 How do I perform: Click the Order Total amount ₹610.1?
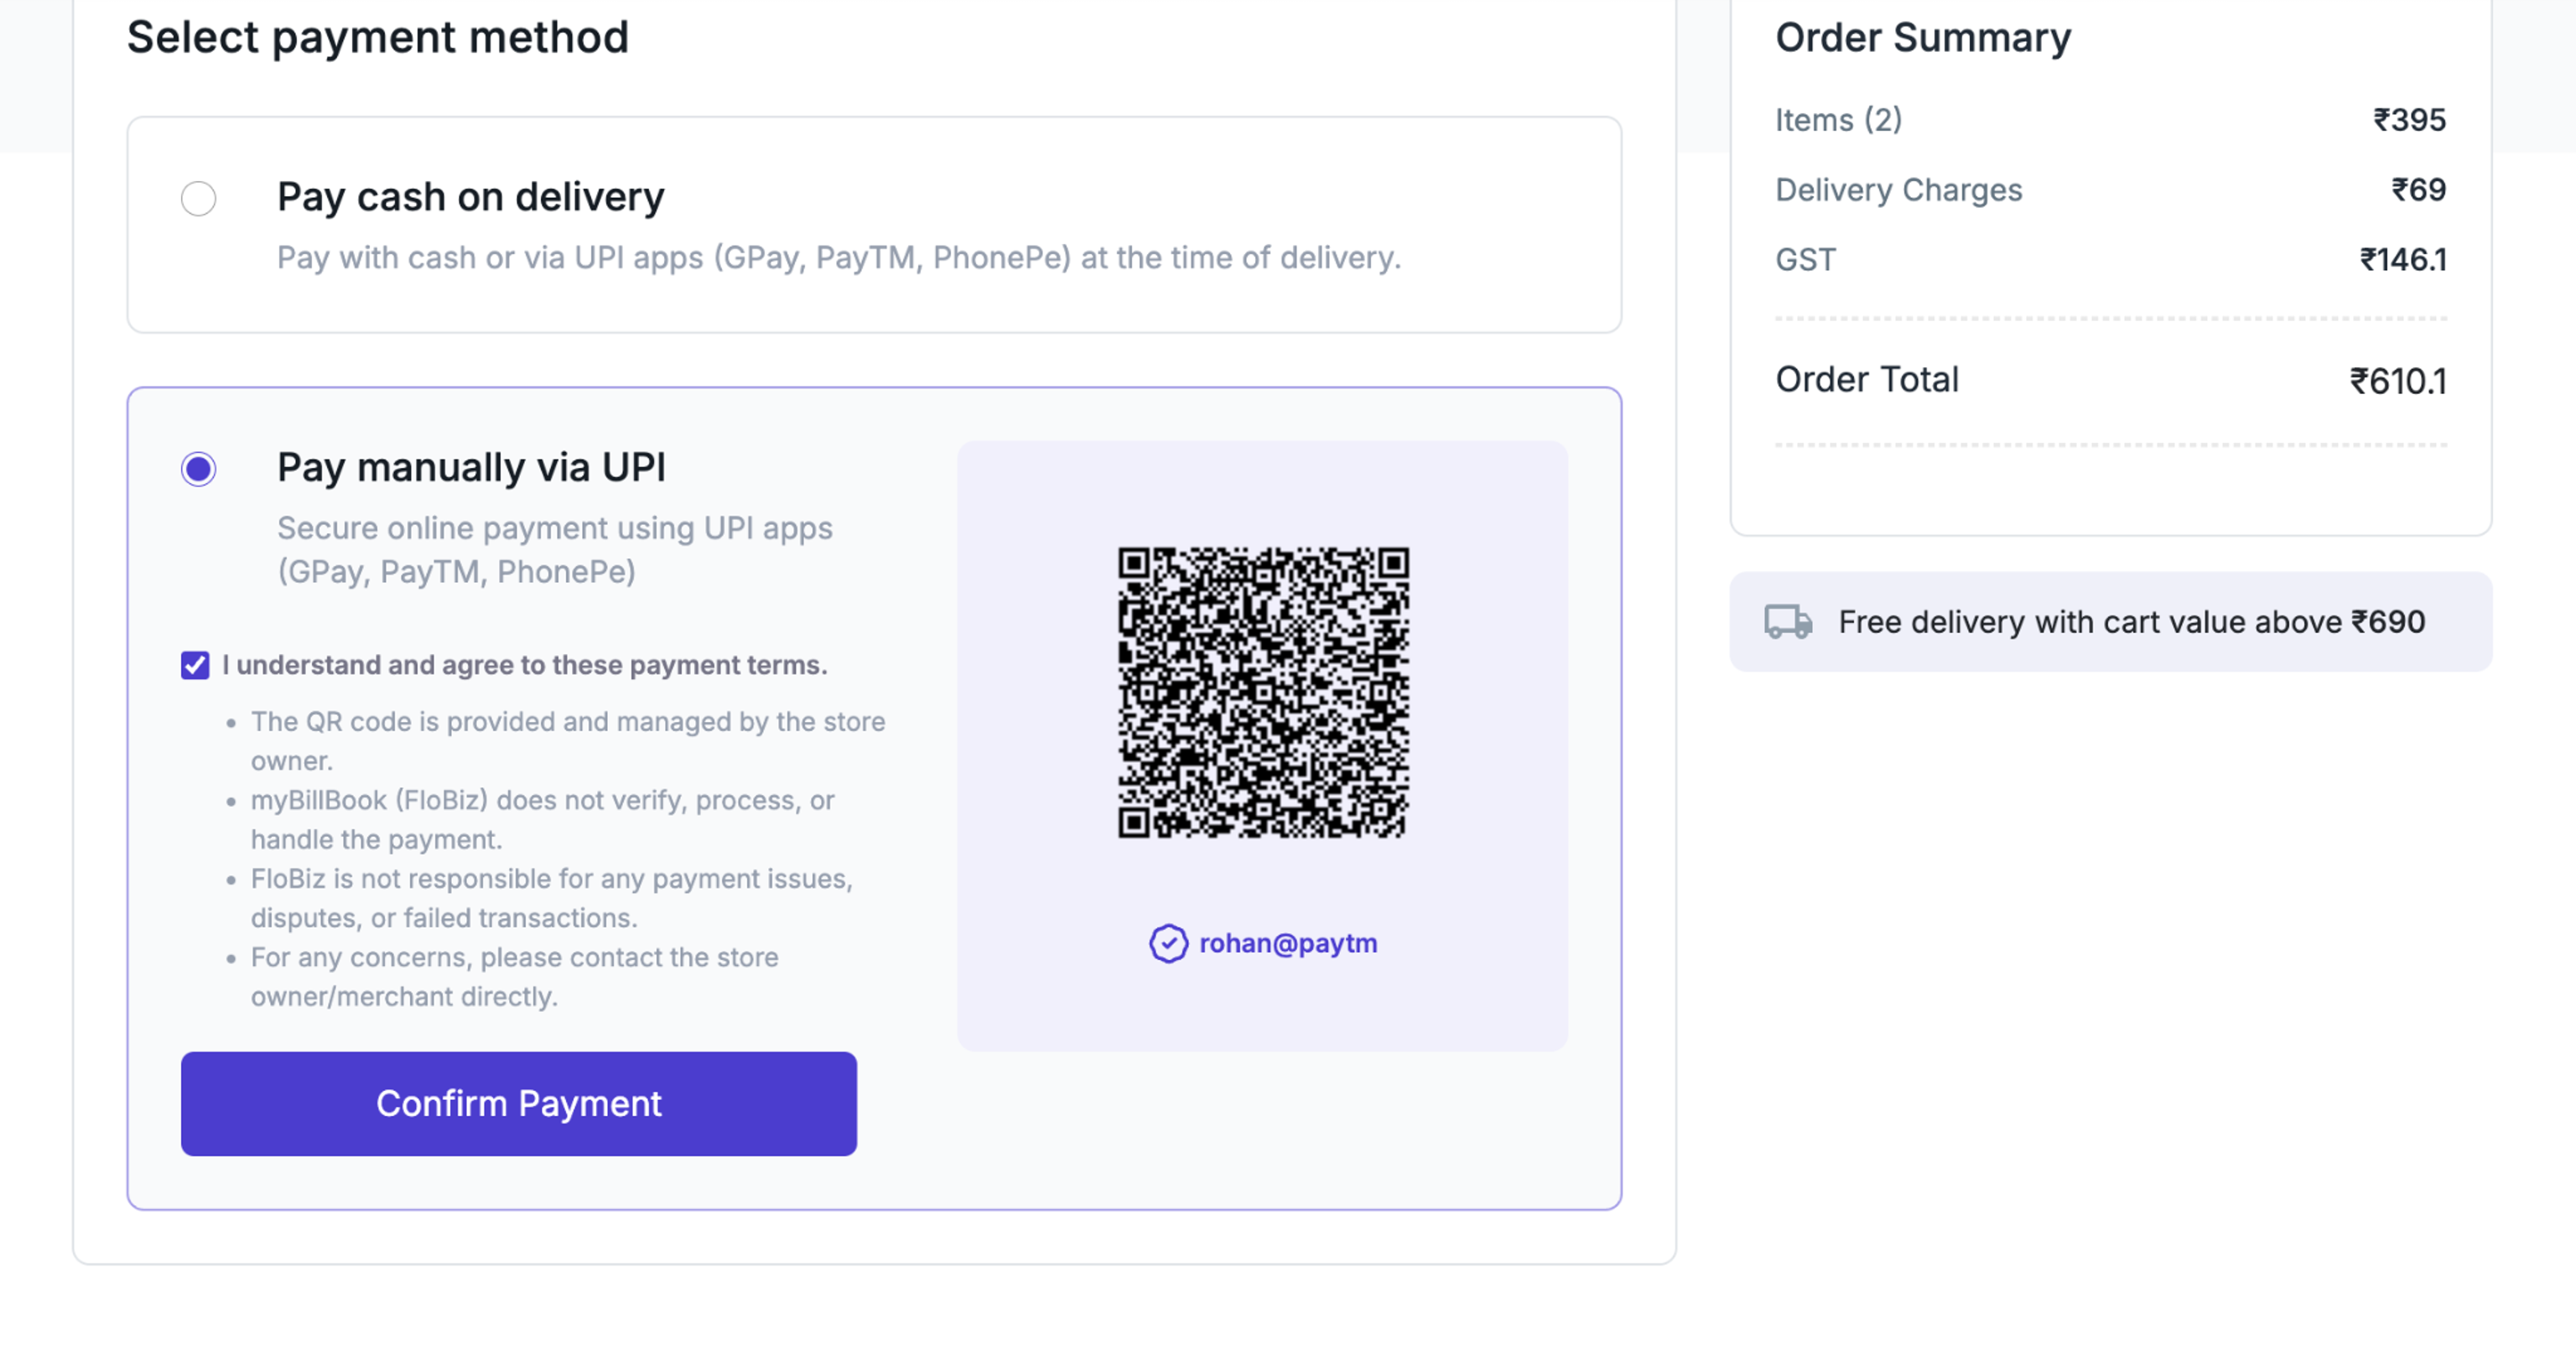pyautogui.click(x=2397, y=381)
